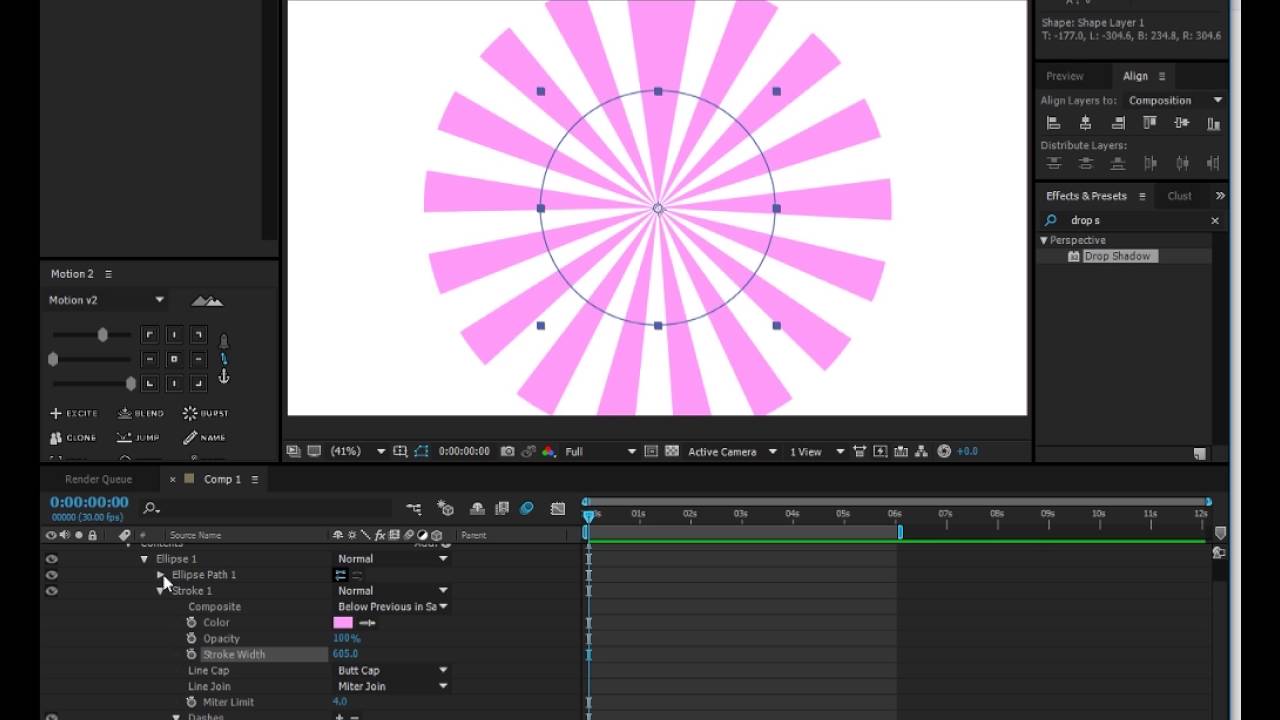Select the Comp 1 timeline tab
The image size is (1280, 720).
click(222, 479)
